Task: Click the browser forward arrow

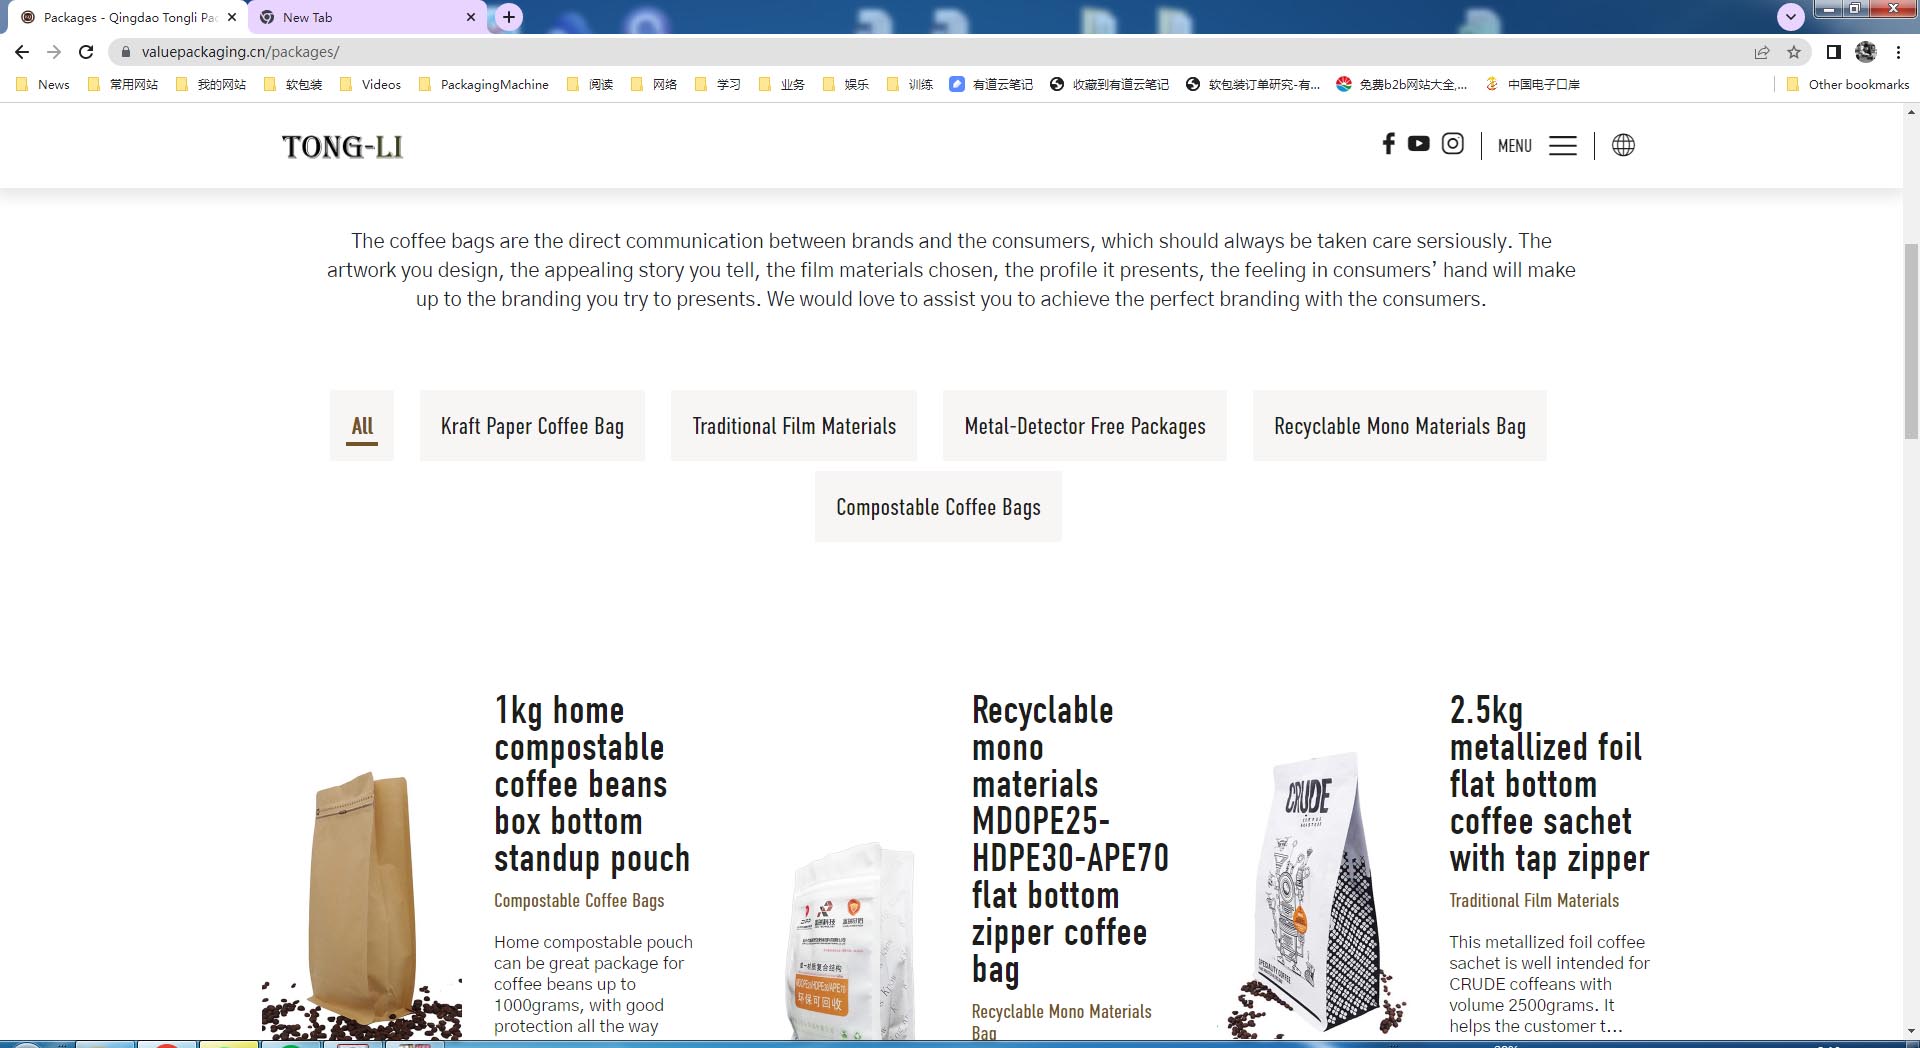Action: pos(54,52)
